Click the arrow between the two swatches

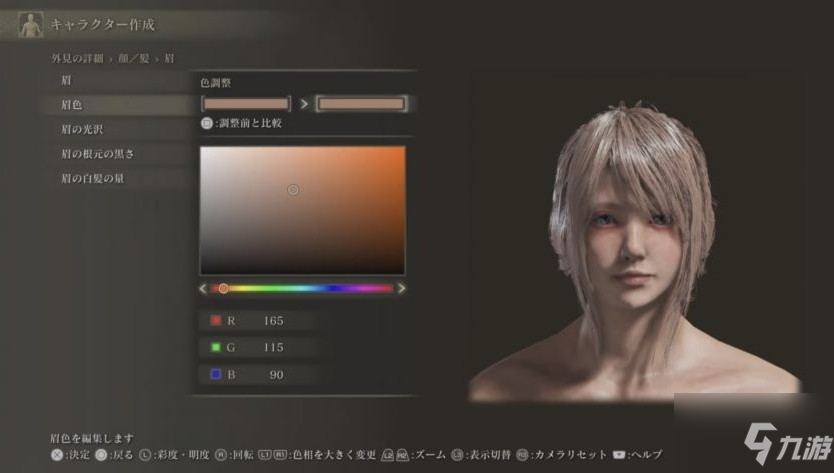click(x=304, y=104)
